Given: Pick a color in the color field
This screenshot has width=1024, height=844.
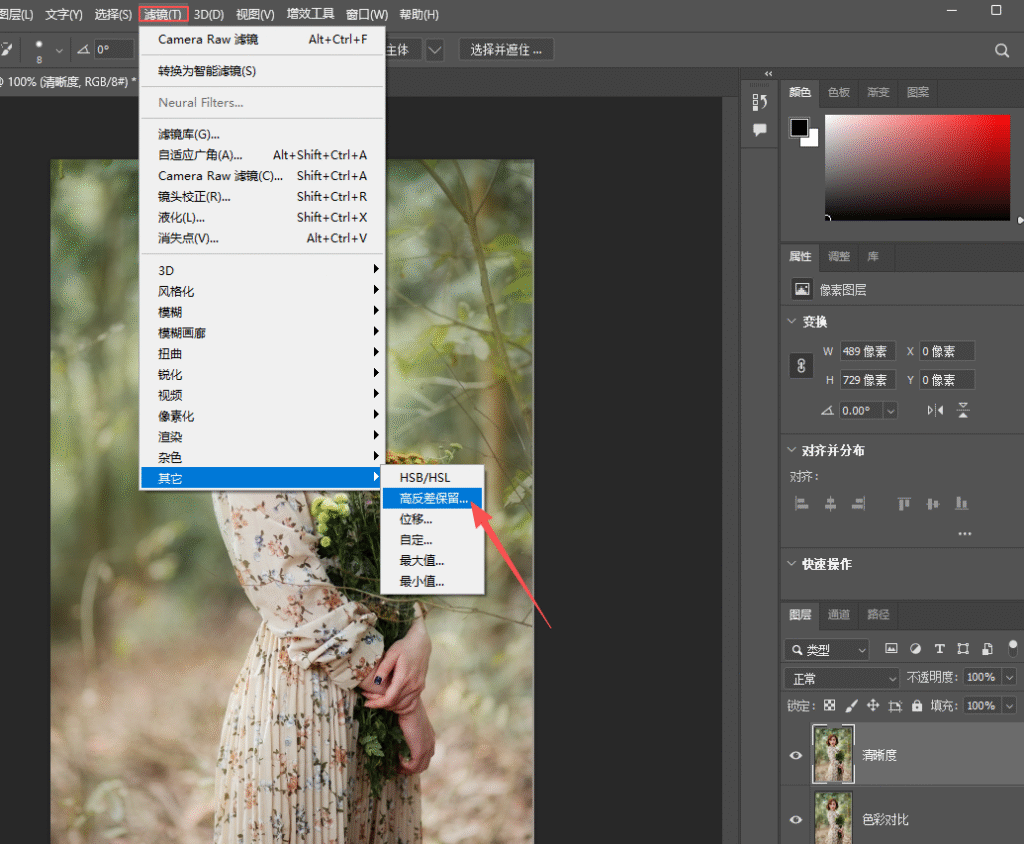Looking at the screenshot, I should click(x=917, y=167).
